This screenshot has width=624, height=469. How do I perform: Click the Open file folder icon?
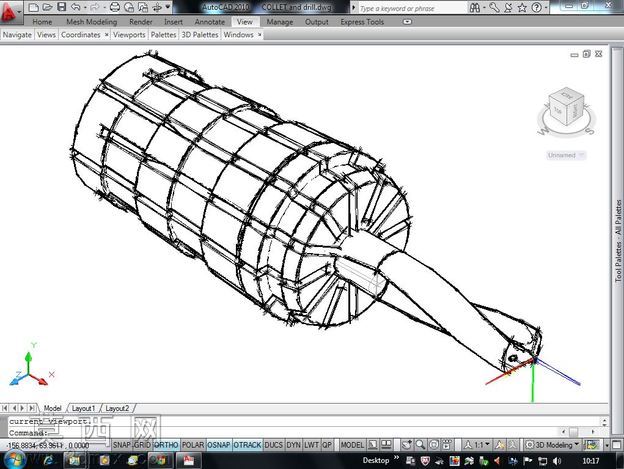47,7
